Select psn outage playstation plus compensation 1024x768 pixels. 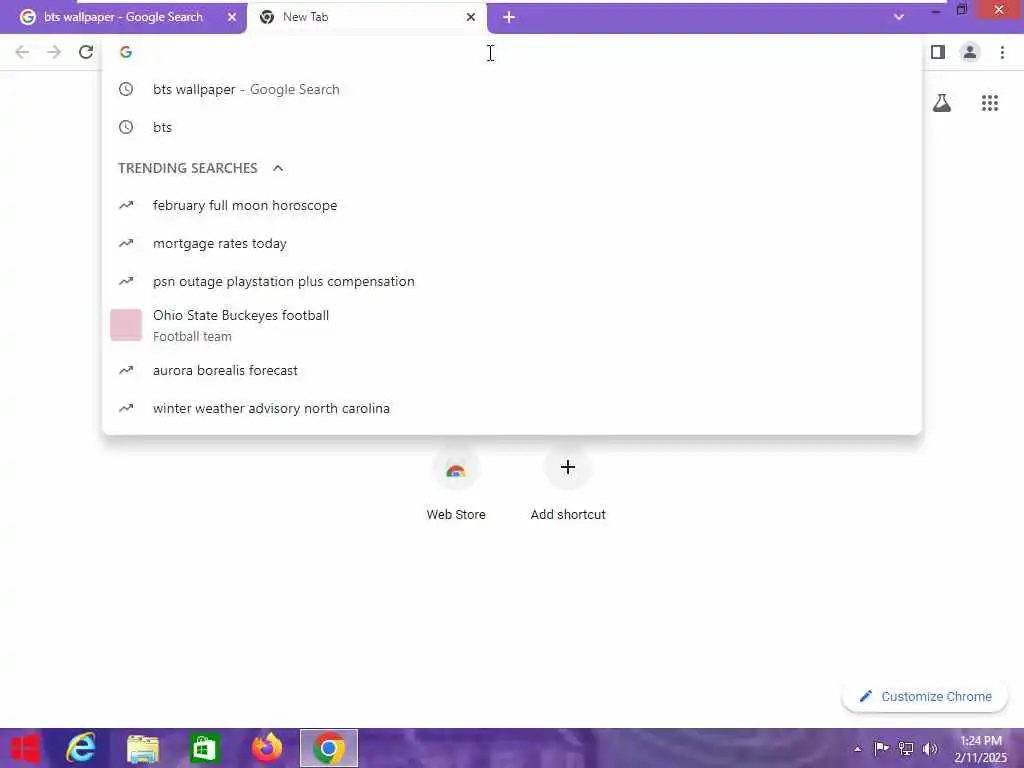click(x=512, y=281)
